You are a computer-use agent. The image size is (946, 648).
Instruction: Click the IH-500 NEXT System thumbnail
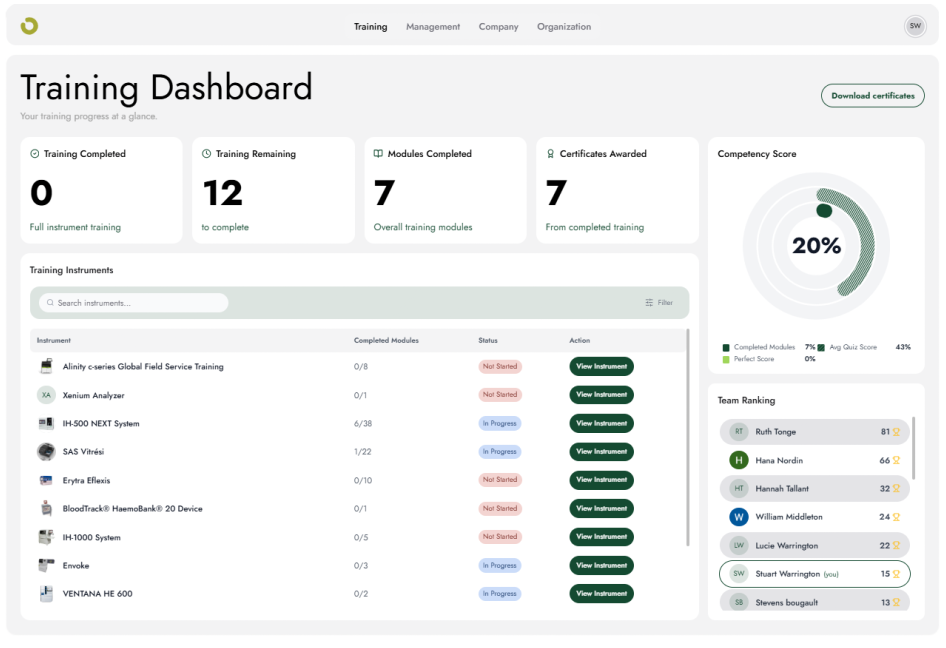click(46, 423)
